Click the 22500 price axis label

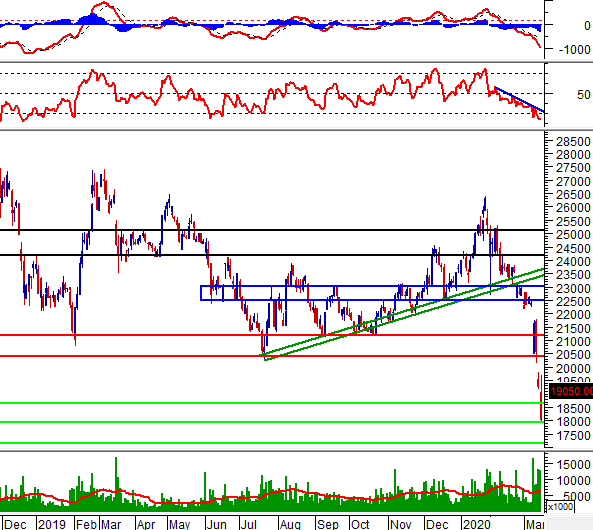(573, 302)
